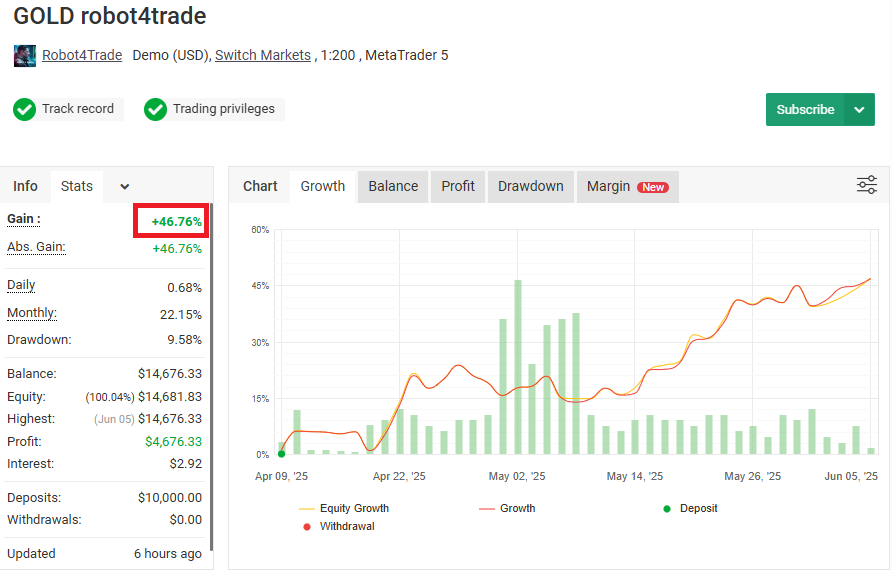Open the Drawdown chart tab
The height and width of the screenshot is (573, 892).
pos(530,186)
